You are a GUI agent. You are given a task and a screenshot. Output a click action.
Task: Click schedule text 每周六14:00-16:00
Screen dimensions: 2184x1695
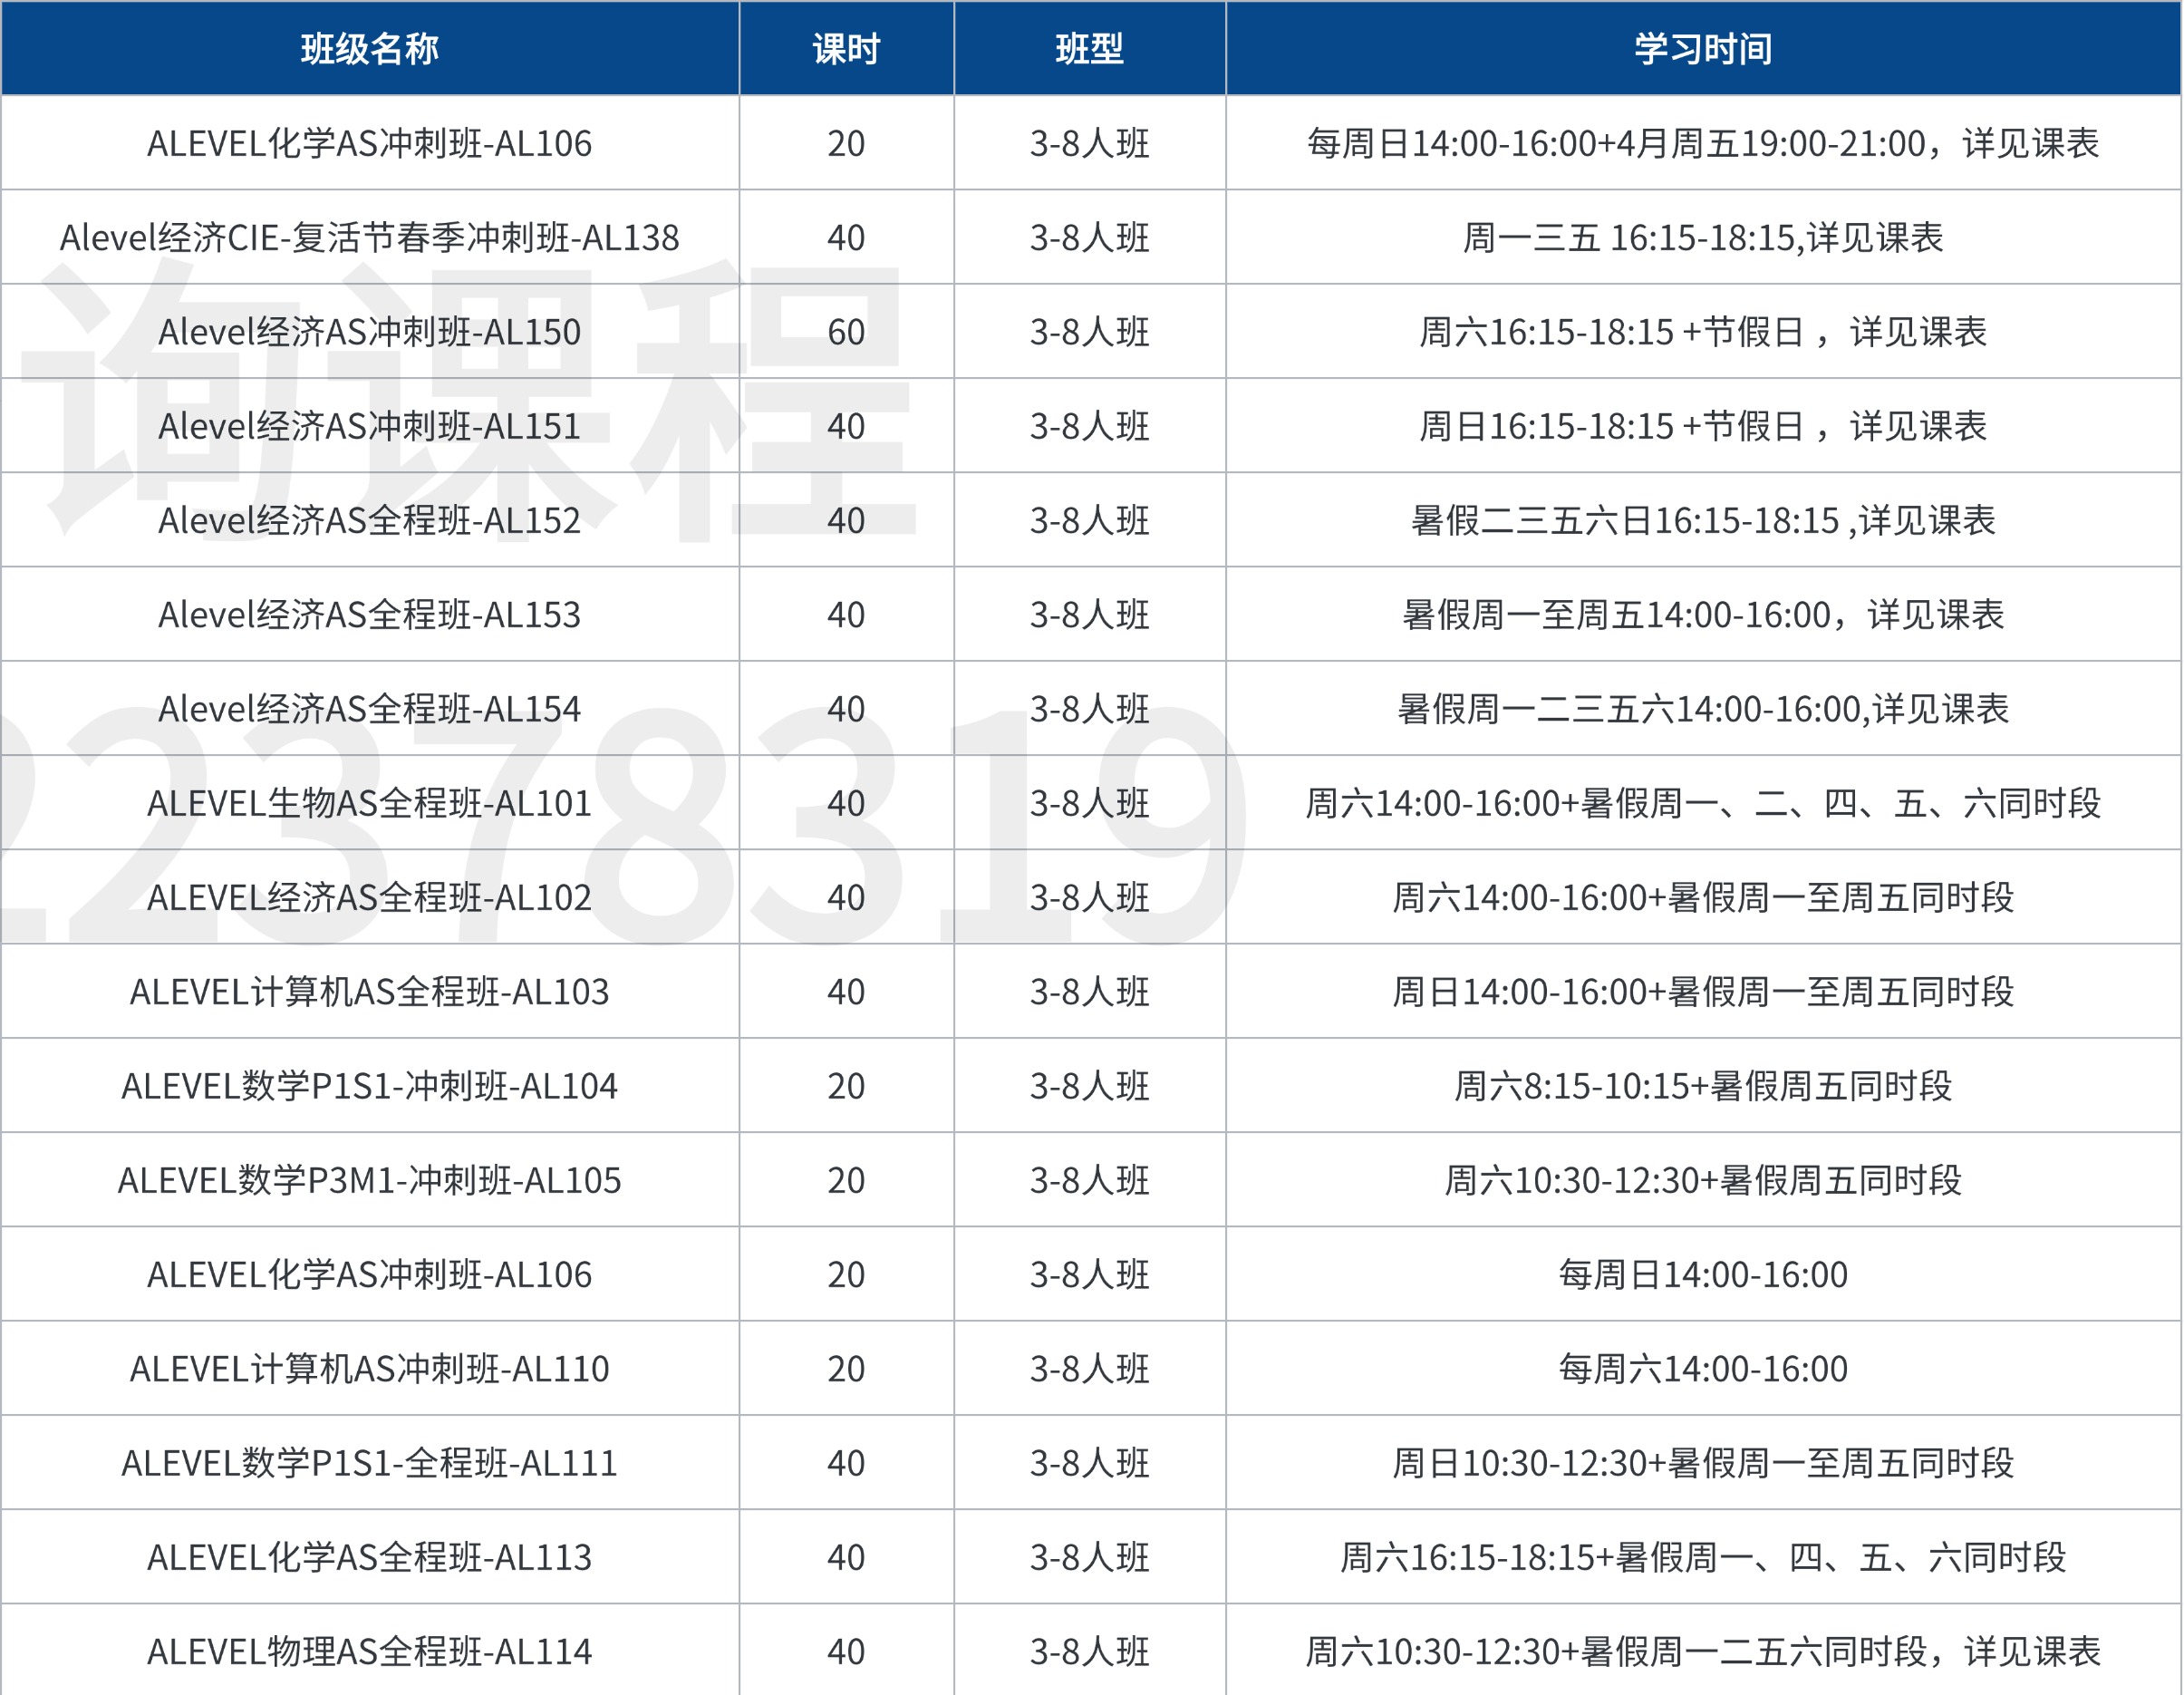[1702, 1369]
